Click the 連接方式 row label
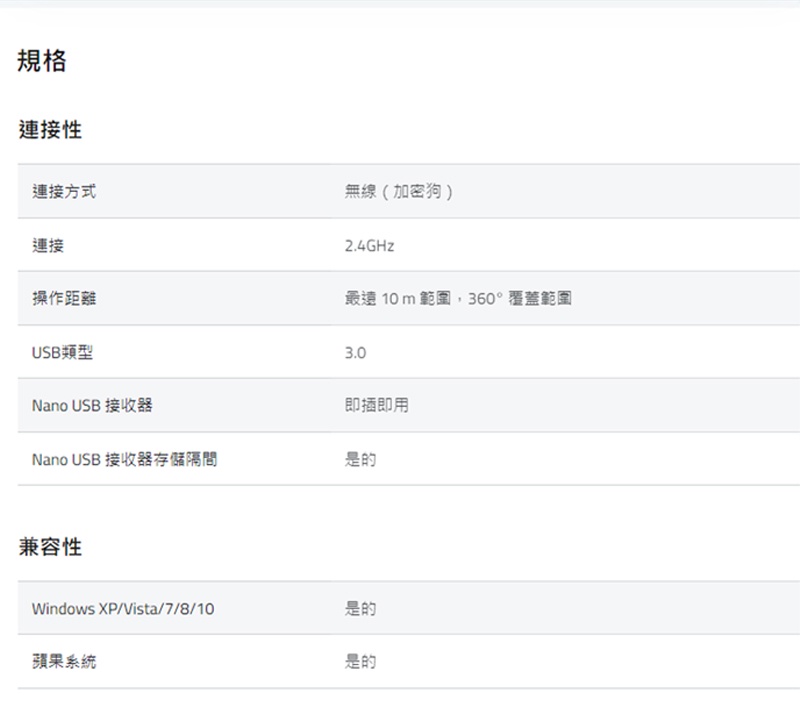Screen dimensions: 800x717 click(x=64, y=191)
